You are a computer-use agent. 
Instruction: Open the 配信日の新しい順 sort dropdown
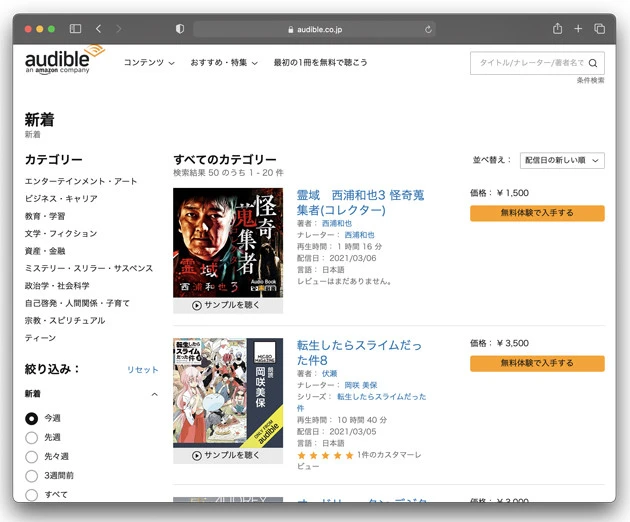tap(562, 160)
